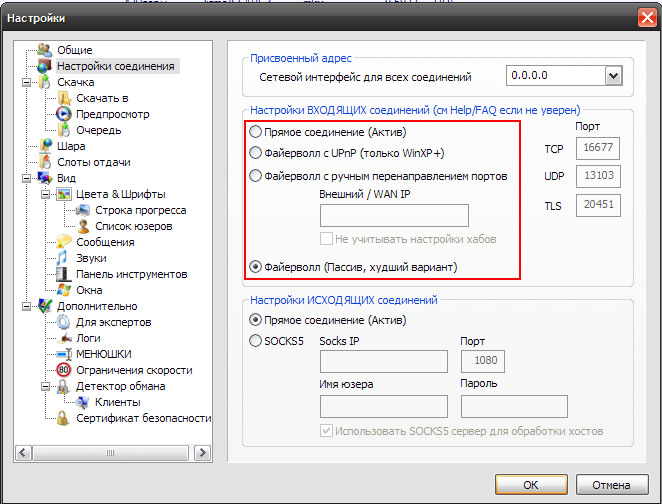
Task: Select the SOCKS5 outgoing connection option
Action: pyautogui.click(x=256, y=341)
